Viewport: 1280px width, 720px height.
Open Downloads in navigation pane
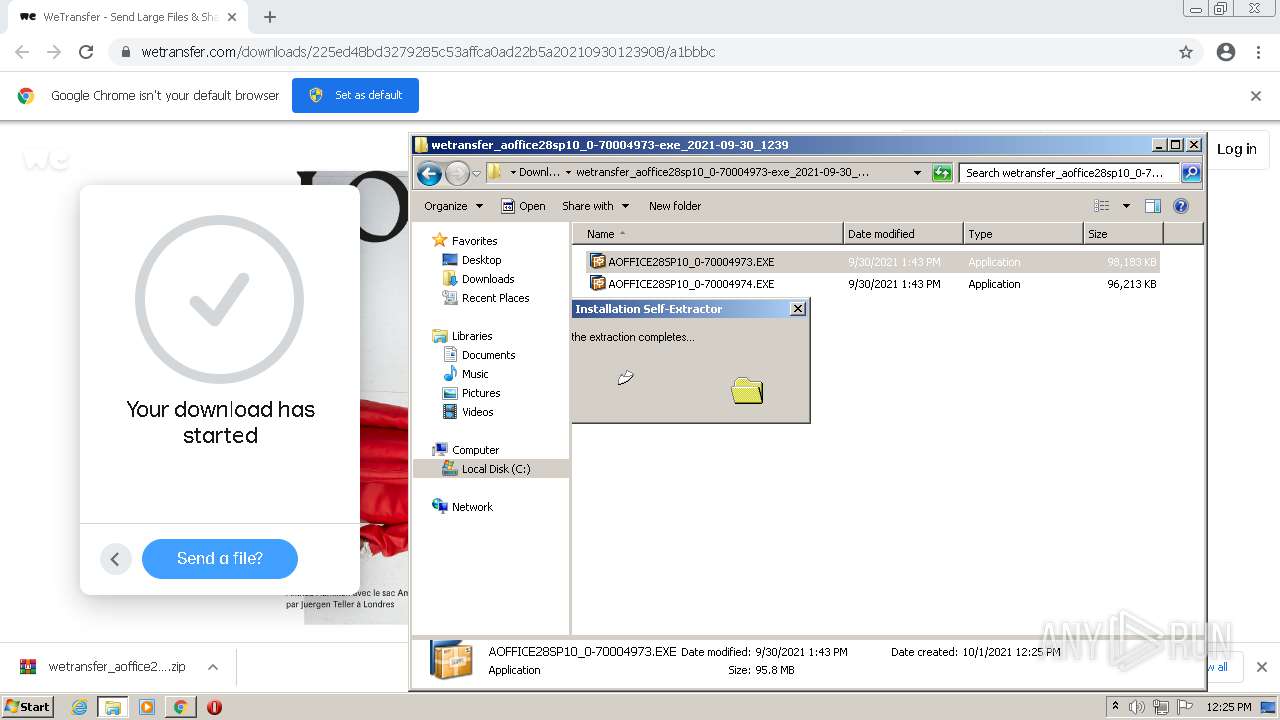[478, 279]
